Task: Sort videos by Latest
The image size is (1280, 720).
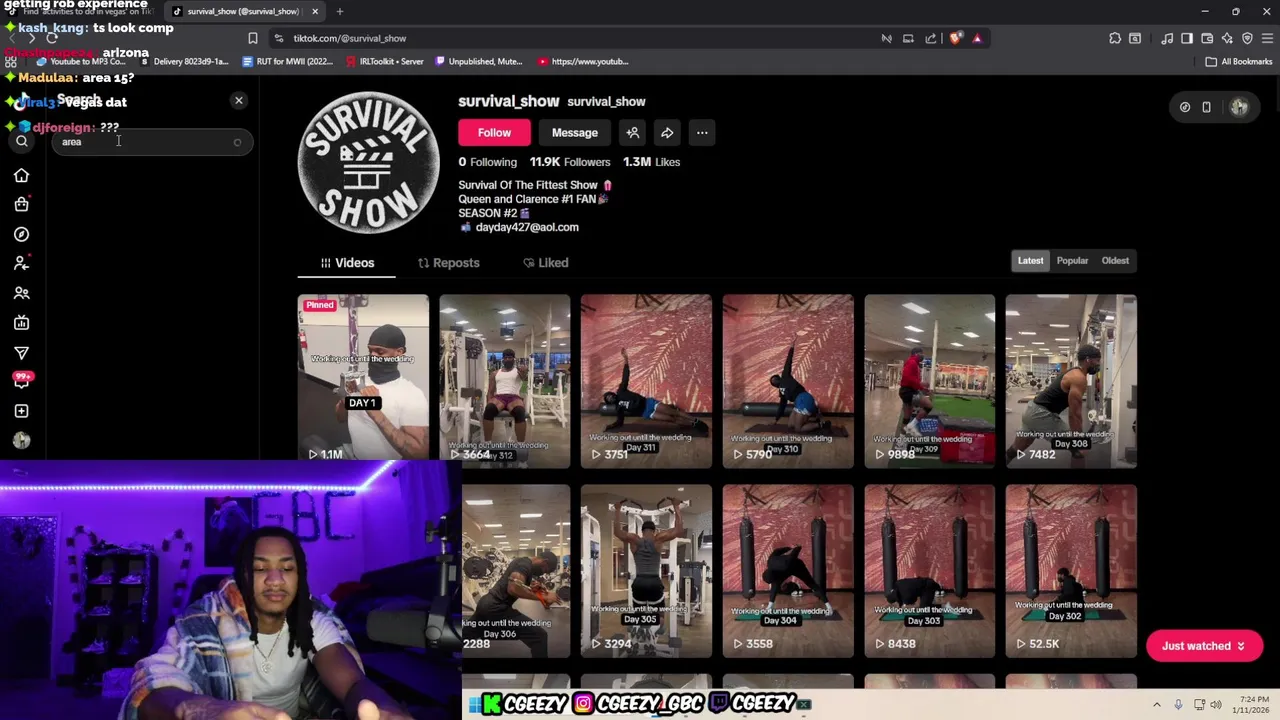Action: 1030,261
